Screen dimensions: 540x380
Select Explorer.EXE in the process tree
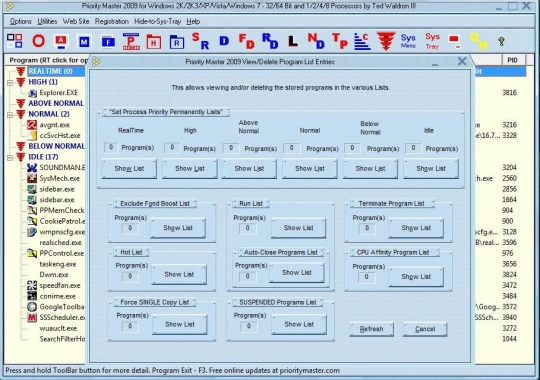pos(59,93)
